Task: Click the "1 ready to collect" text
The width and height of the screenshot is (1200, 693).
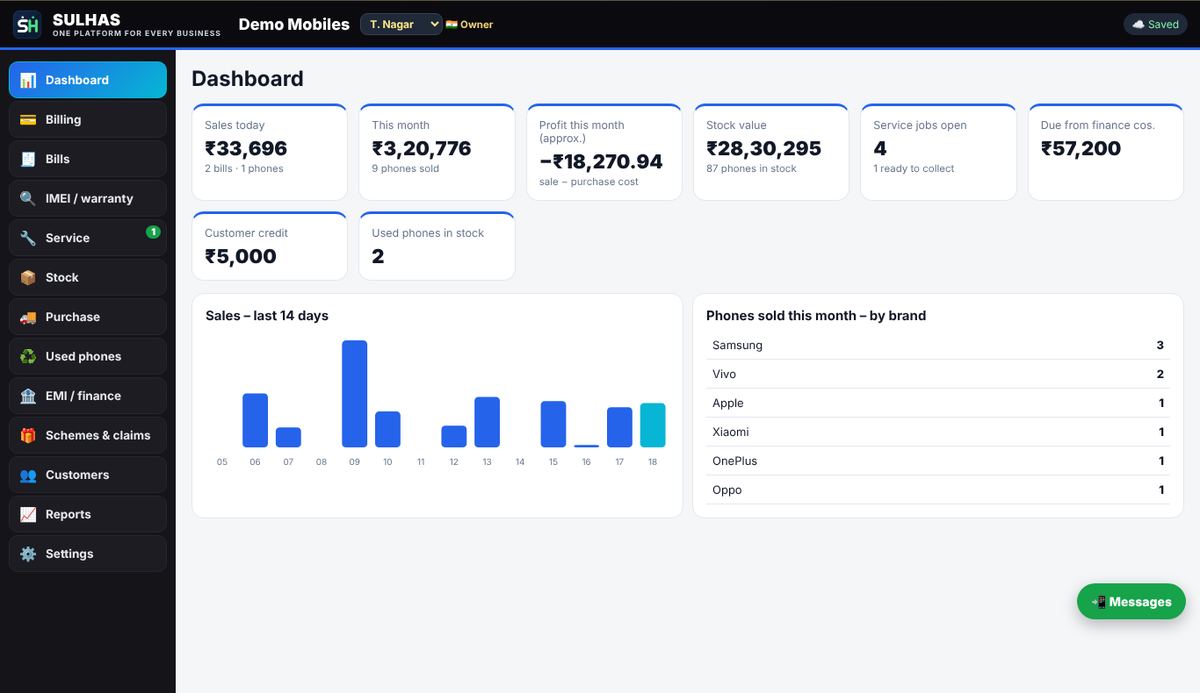Action: (914, 169)
